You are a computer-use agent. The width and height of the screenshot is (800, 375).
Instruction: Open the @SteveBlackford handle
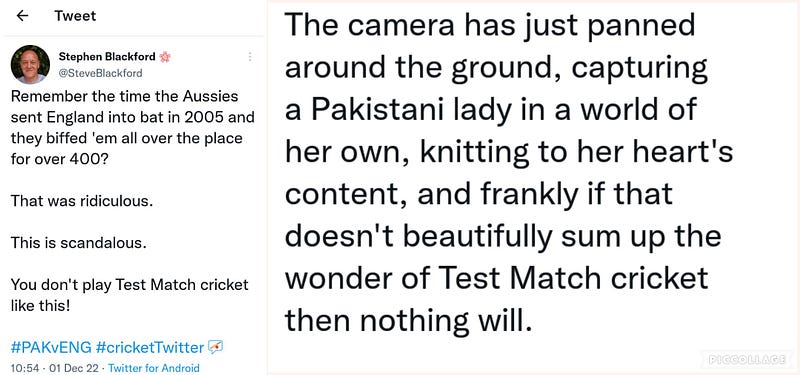(101, 73)
